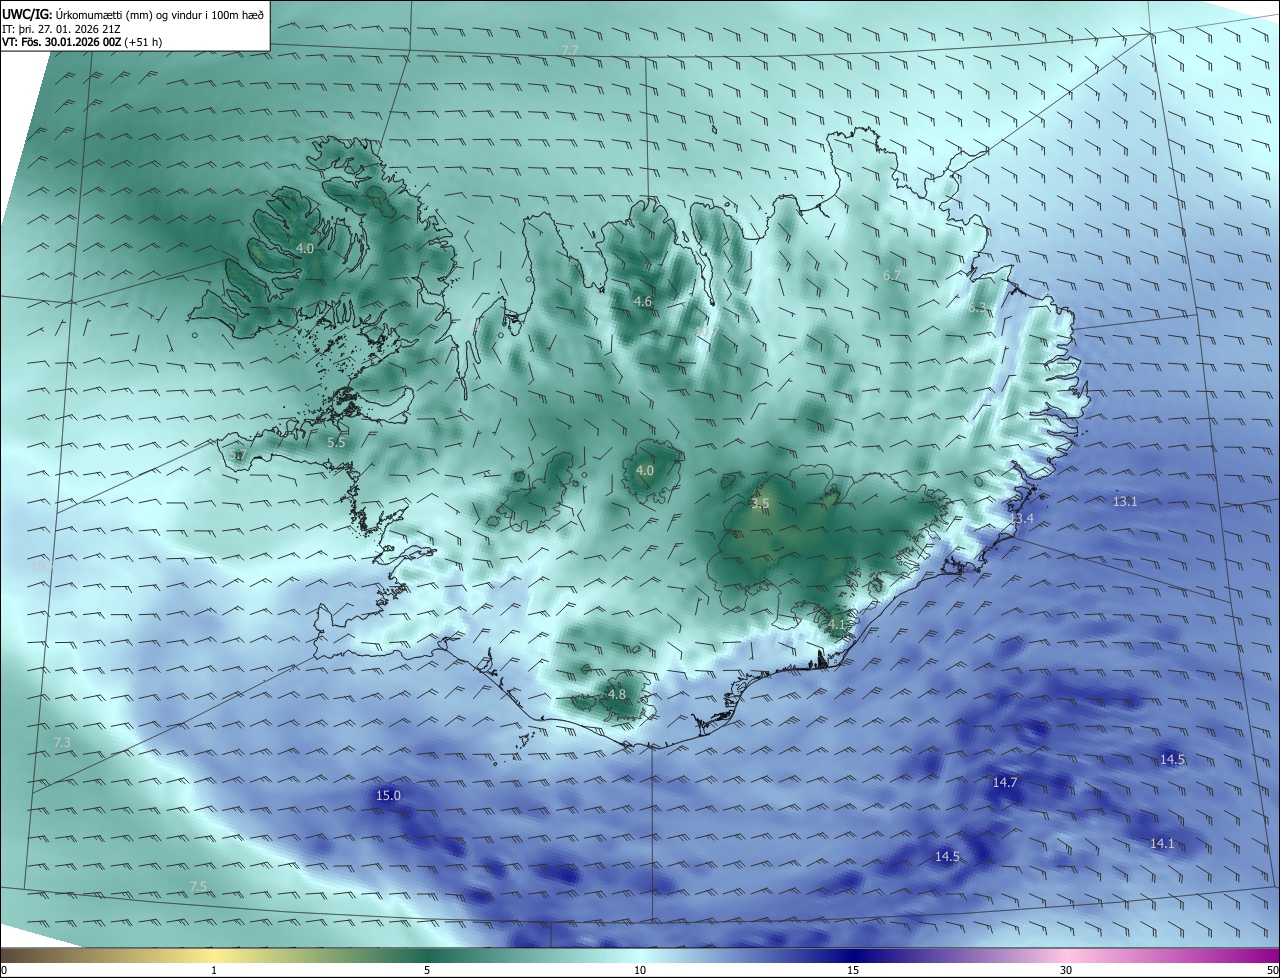
Task: Click the 13.1 value label over the sea
Action: click(x=1125, y=502)
